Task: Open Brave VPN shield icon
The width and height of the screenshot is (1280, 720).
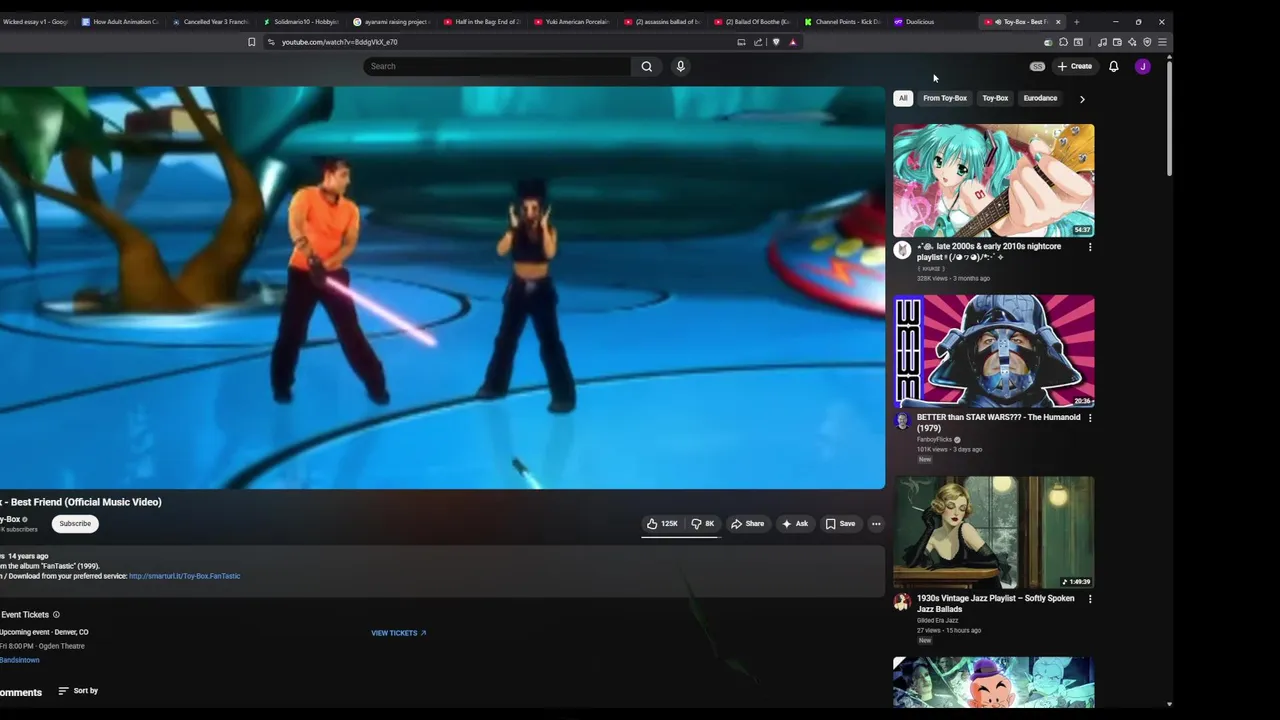Action: (x=1147, y=42)
